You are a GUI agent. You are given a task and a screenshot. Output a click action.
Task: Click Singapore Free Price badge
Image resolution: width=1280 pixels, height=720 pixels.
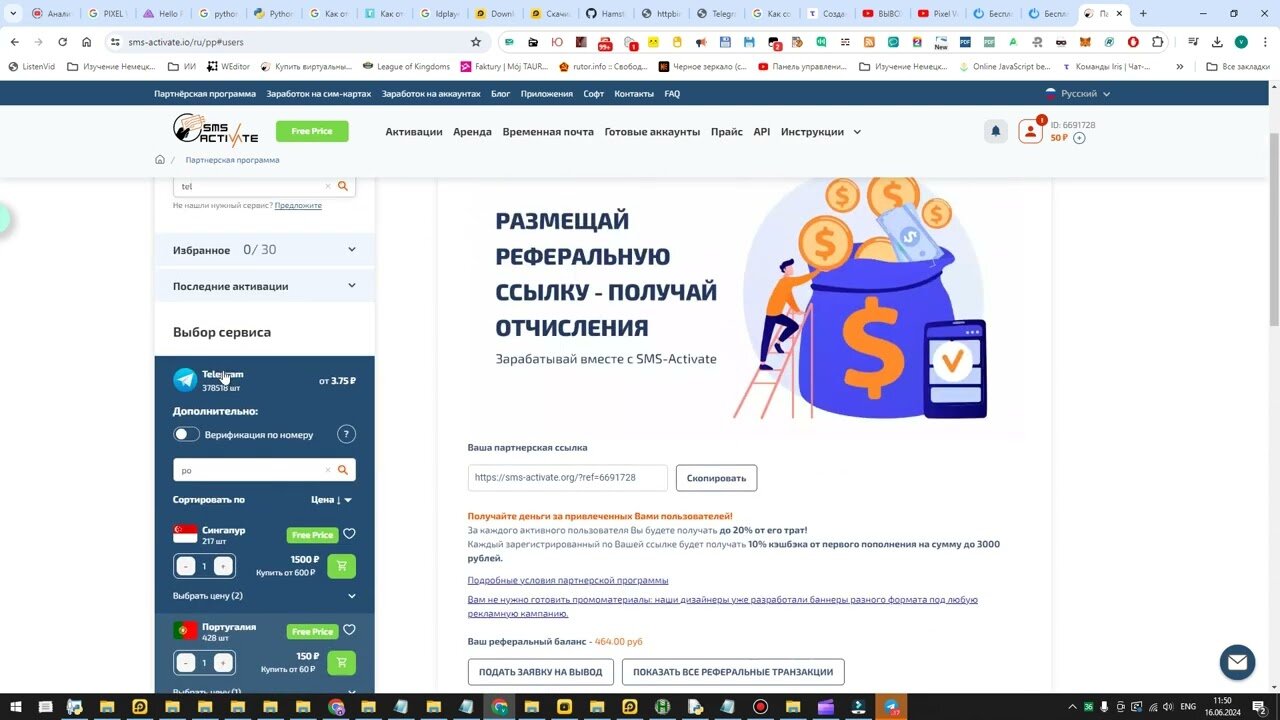312,535
